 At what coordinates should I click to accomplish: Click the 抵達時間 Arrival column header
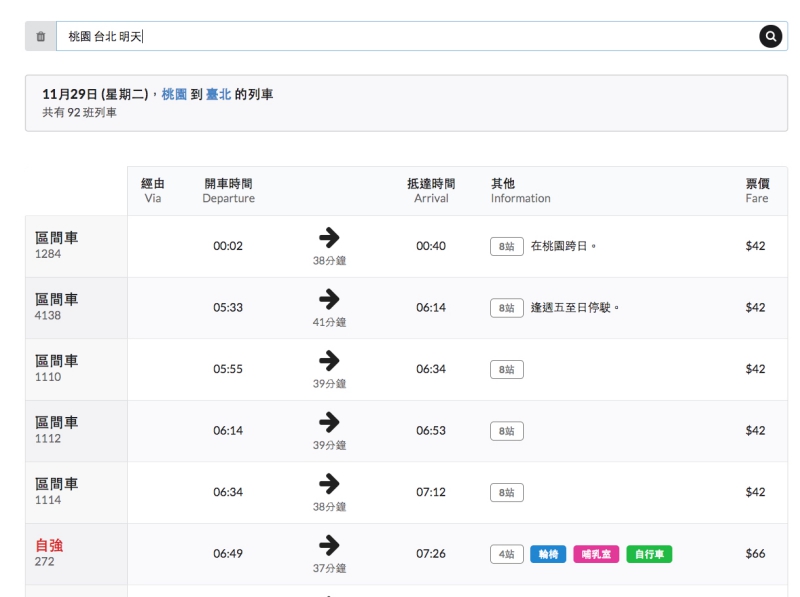click(431, 190)
